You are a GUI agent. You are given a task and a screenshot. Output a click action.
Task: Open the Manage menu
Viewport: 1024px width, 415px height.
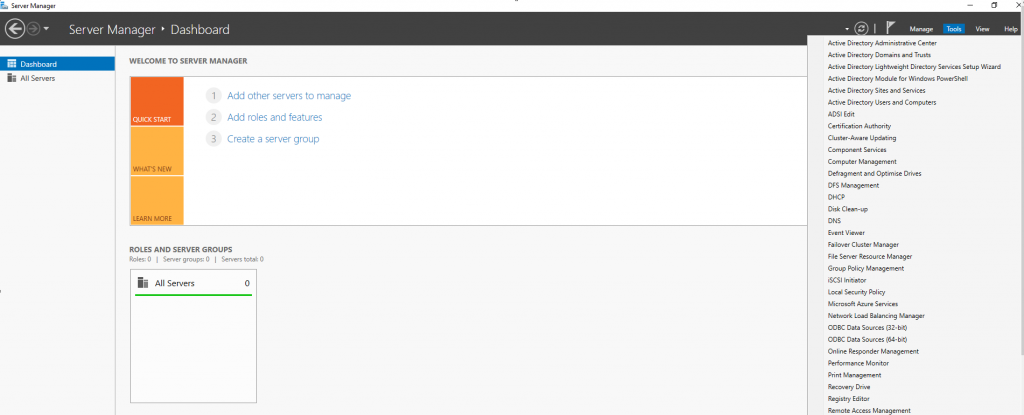921,29
